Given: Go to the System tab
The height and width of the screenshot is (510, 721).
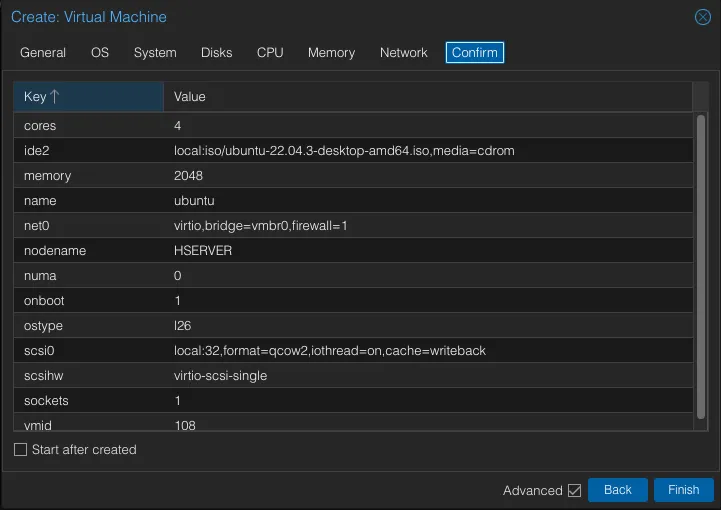Looking at the screenshot, I should (155, 53).
